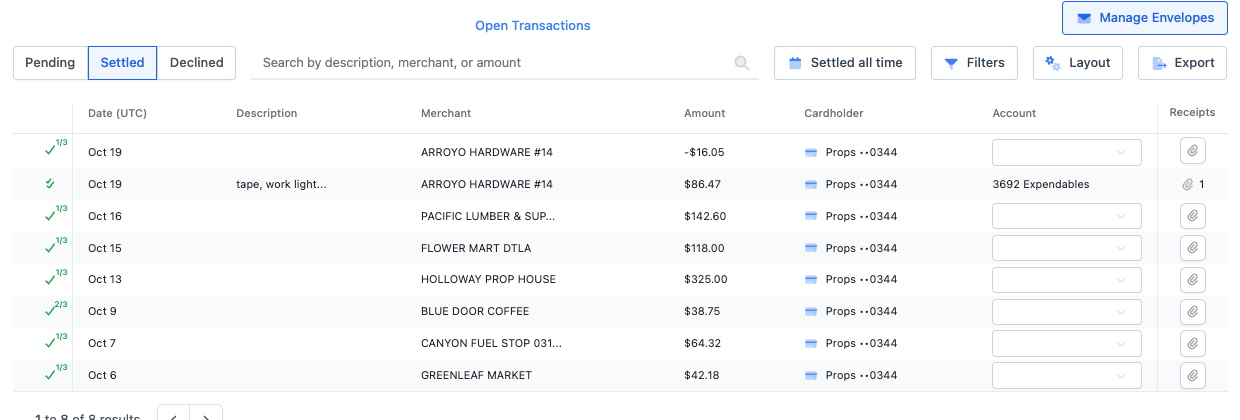1240x420 pixels.
Task: Attach receipt to Holloway Prop House transaction
Action: click(x=1192, y=279)
